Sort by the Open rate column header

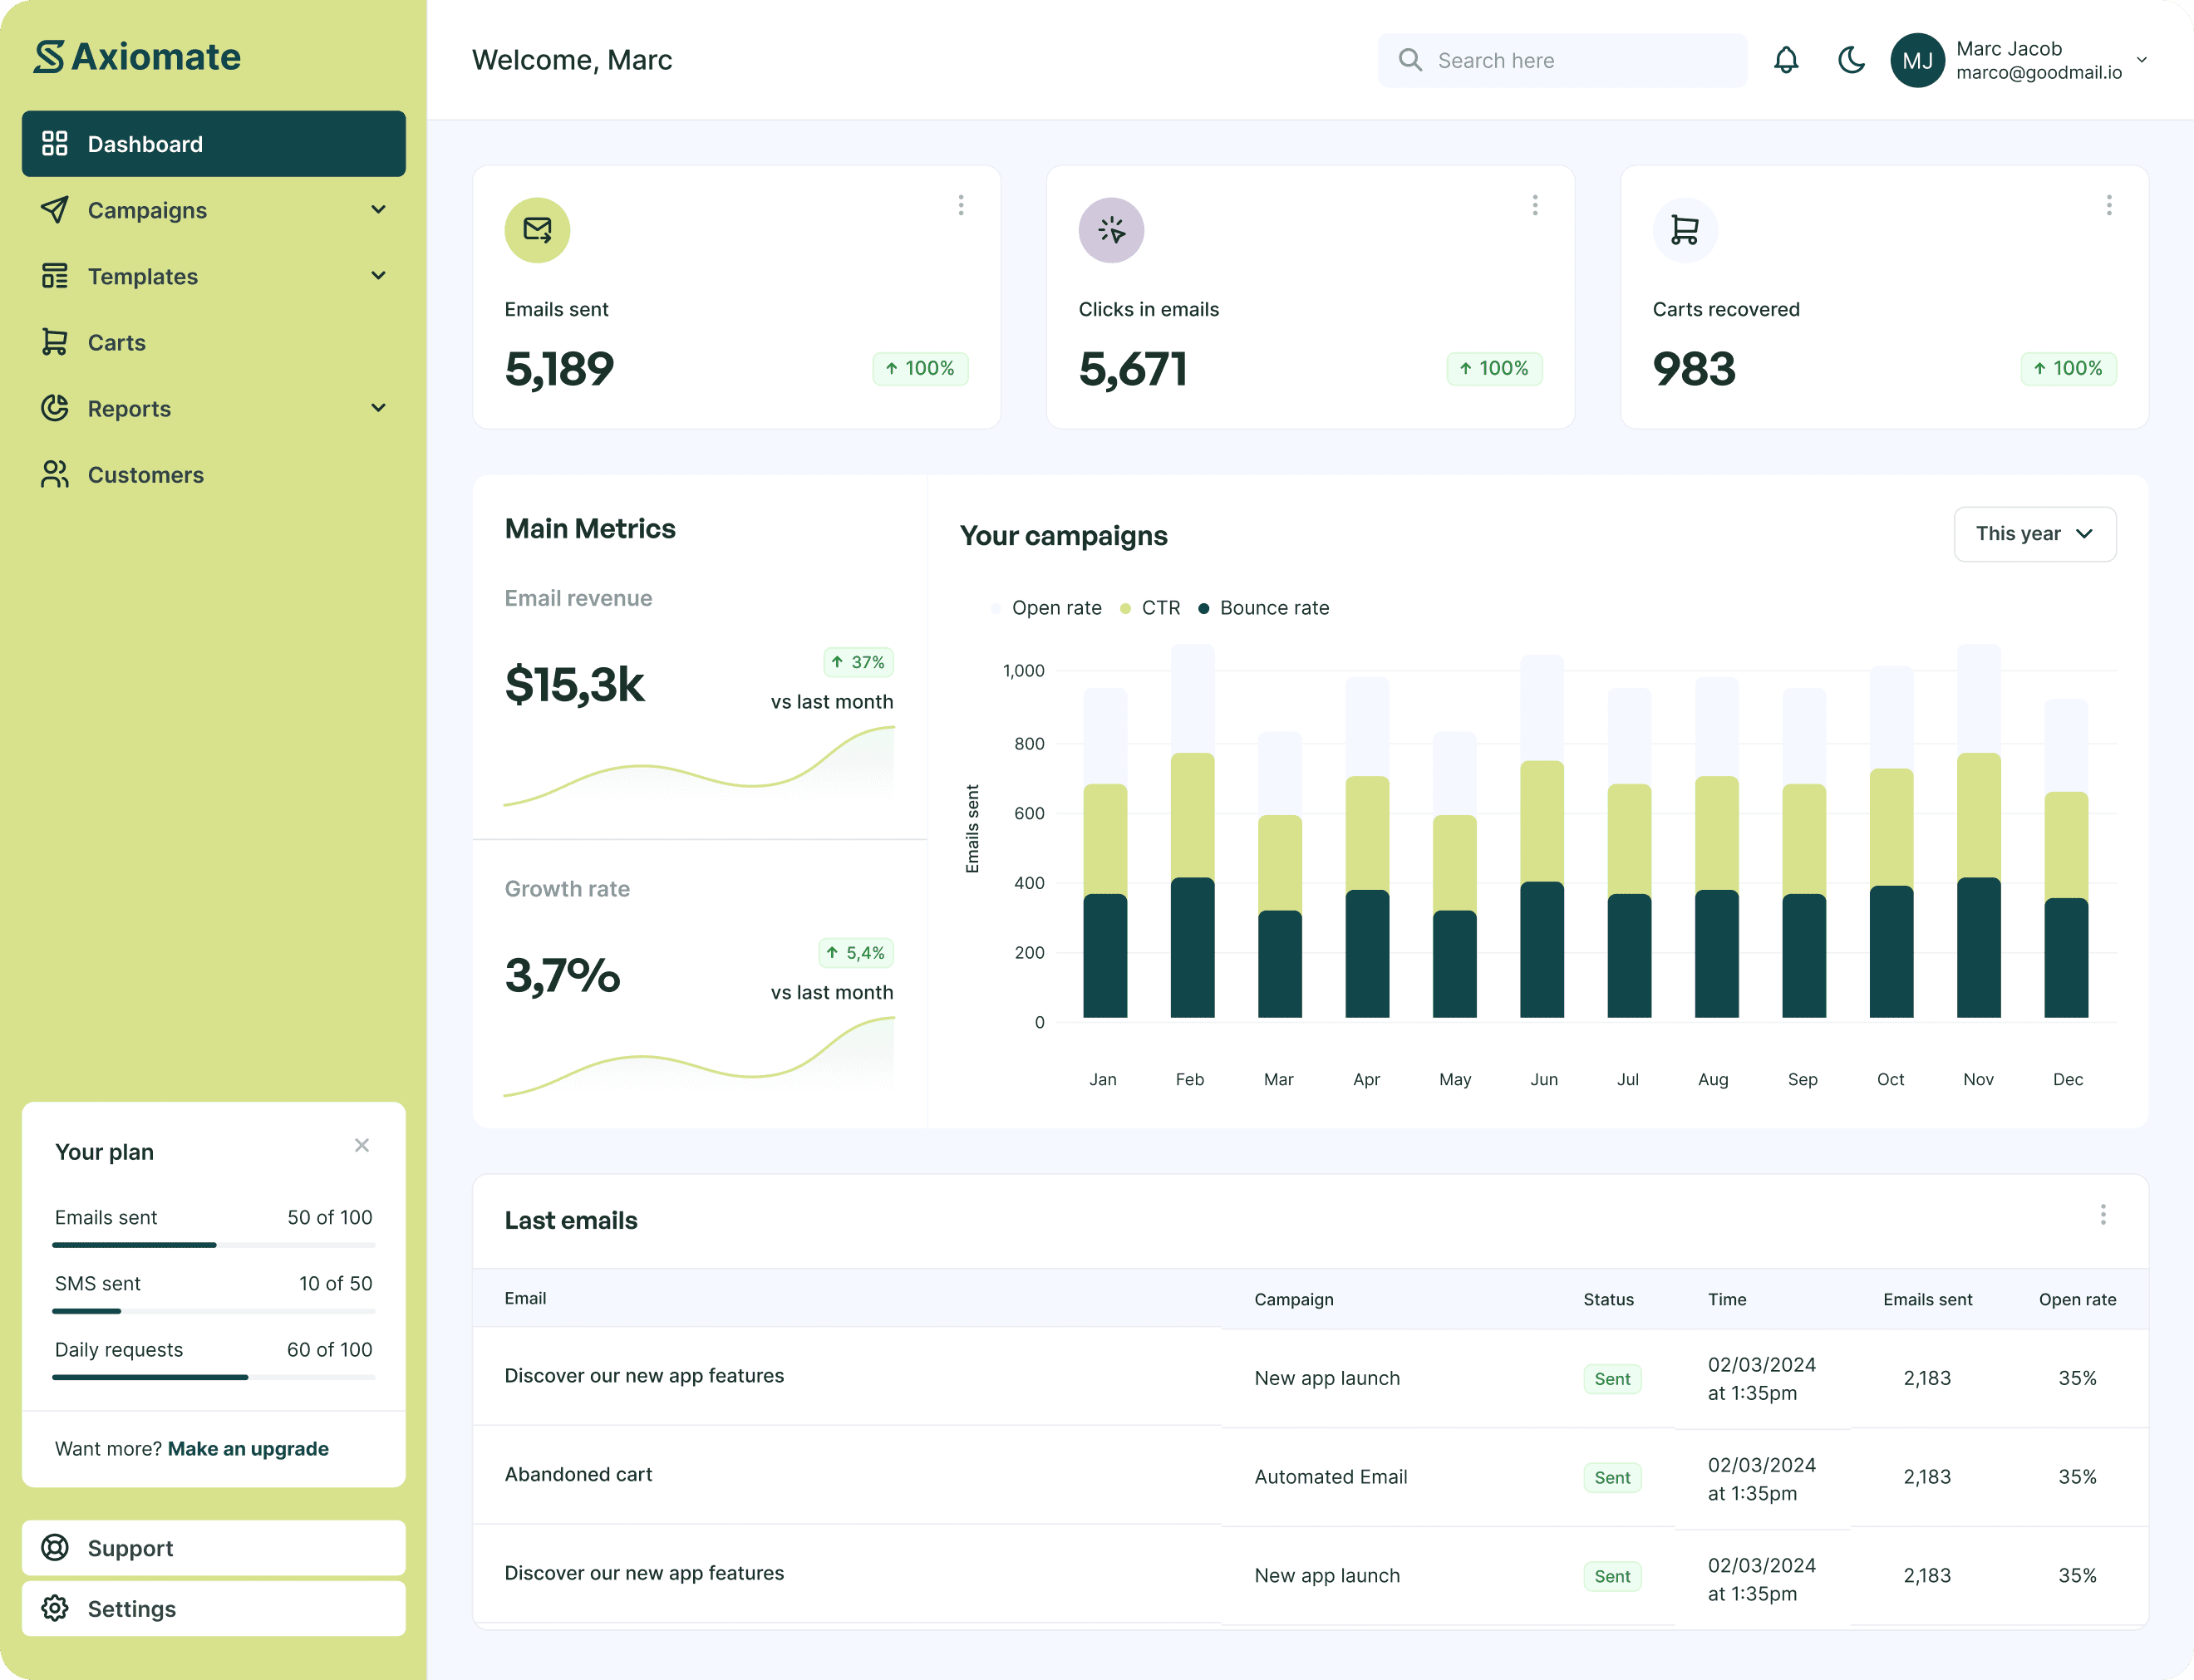(x=2077, y=1299)
